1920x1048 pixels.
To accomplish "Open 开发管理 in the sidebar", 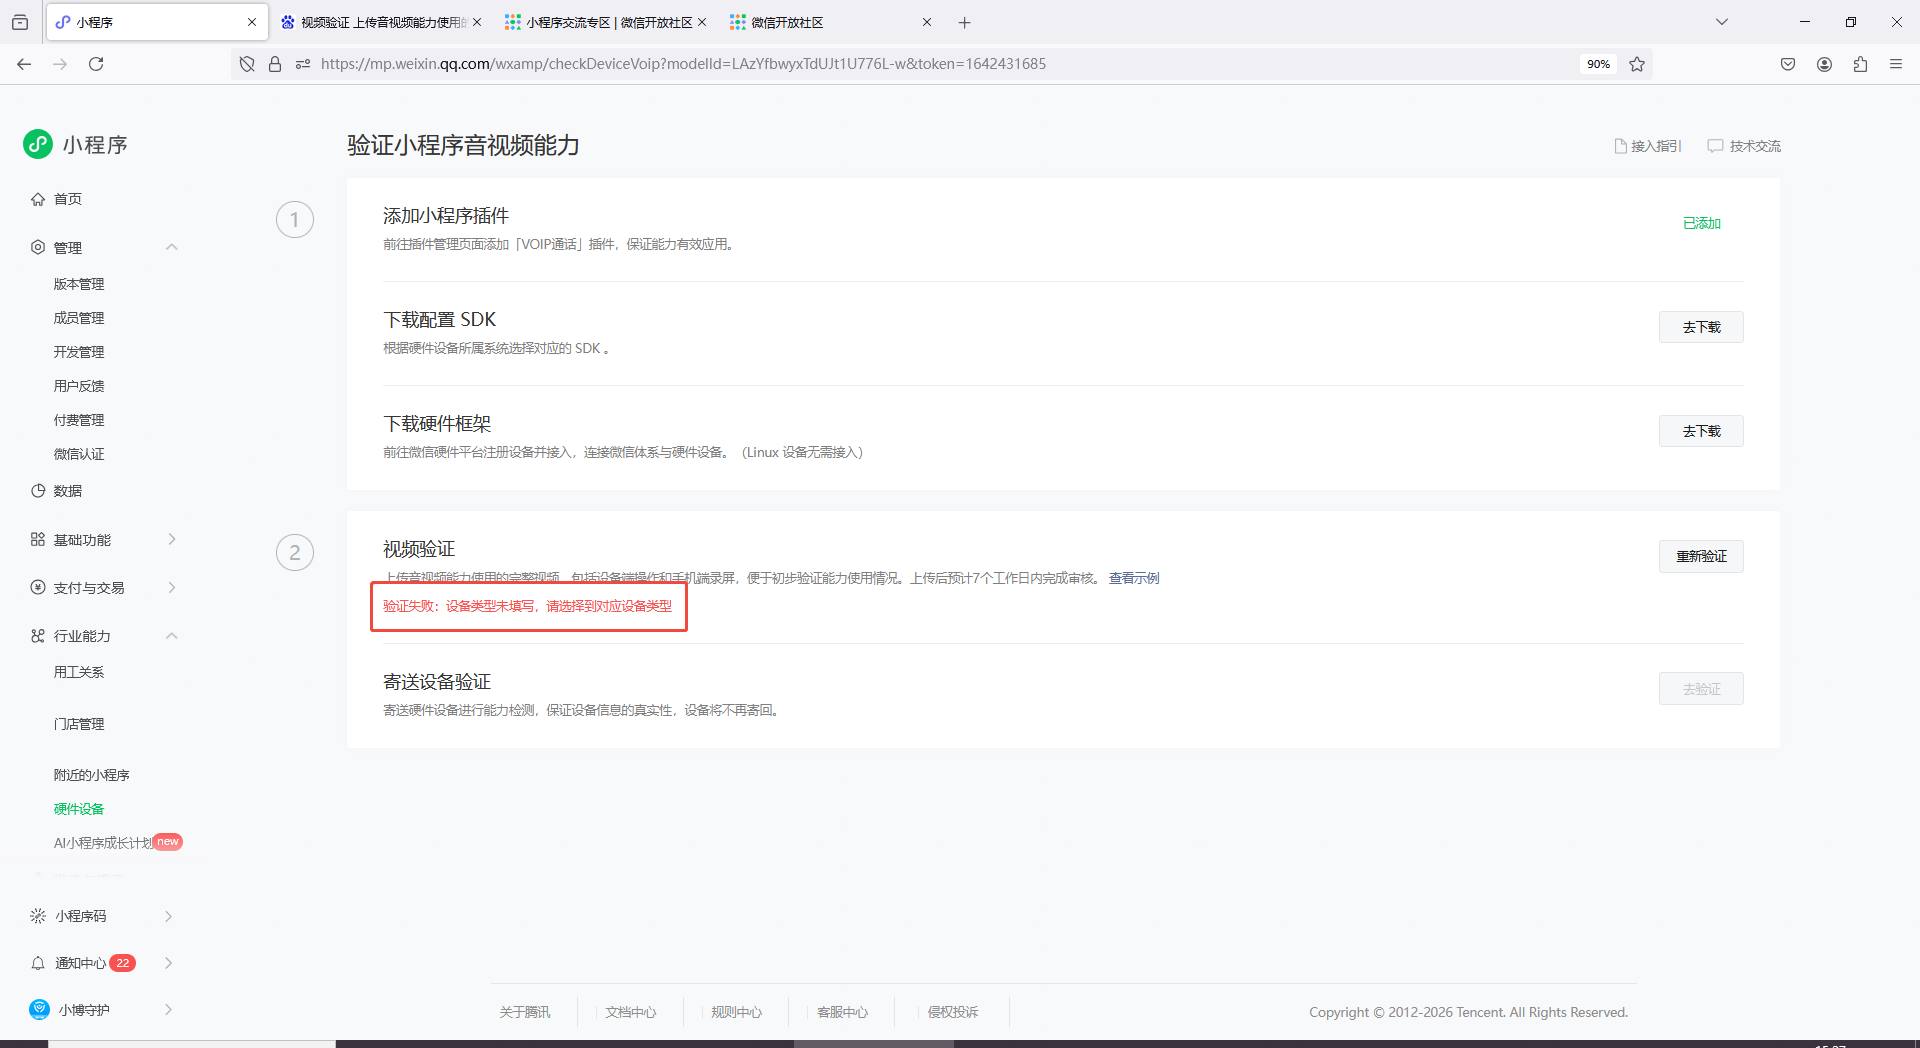I will (79, 352).
